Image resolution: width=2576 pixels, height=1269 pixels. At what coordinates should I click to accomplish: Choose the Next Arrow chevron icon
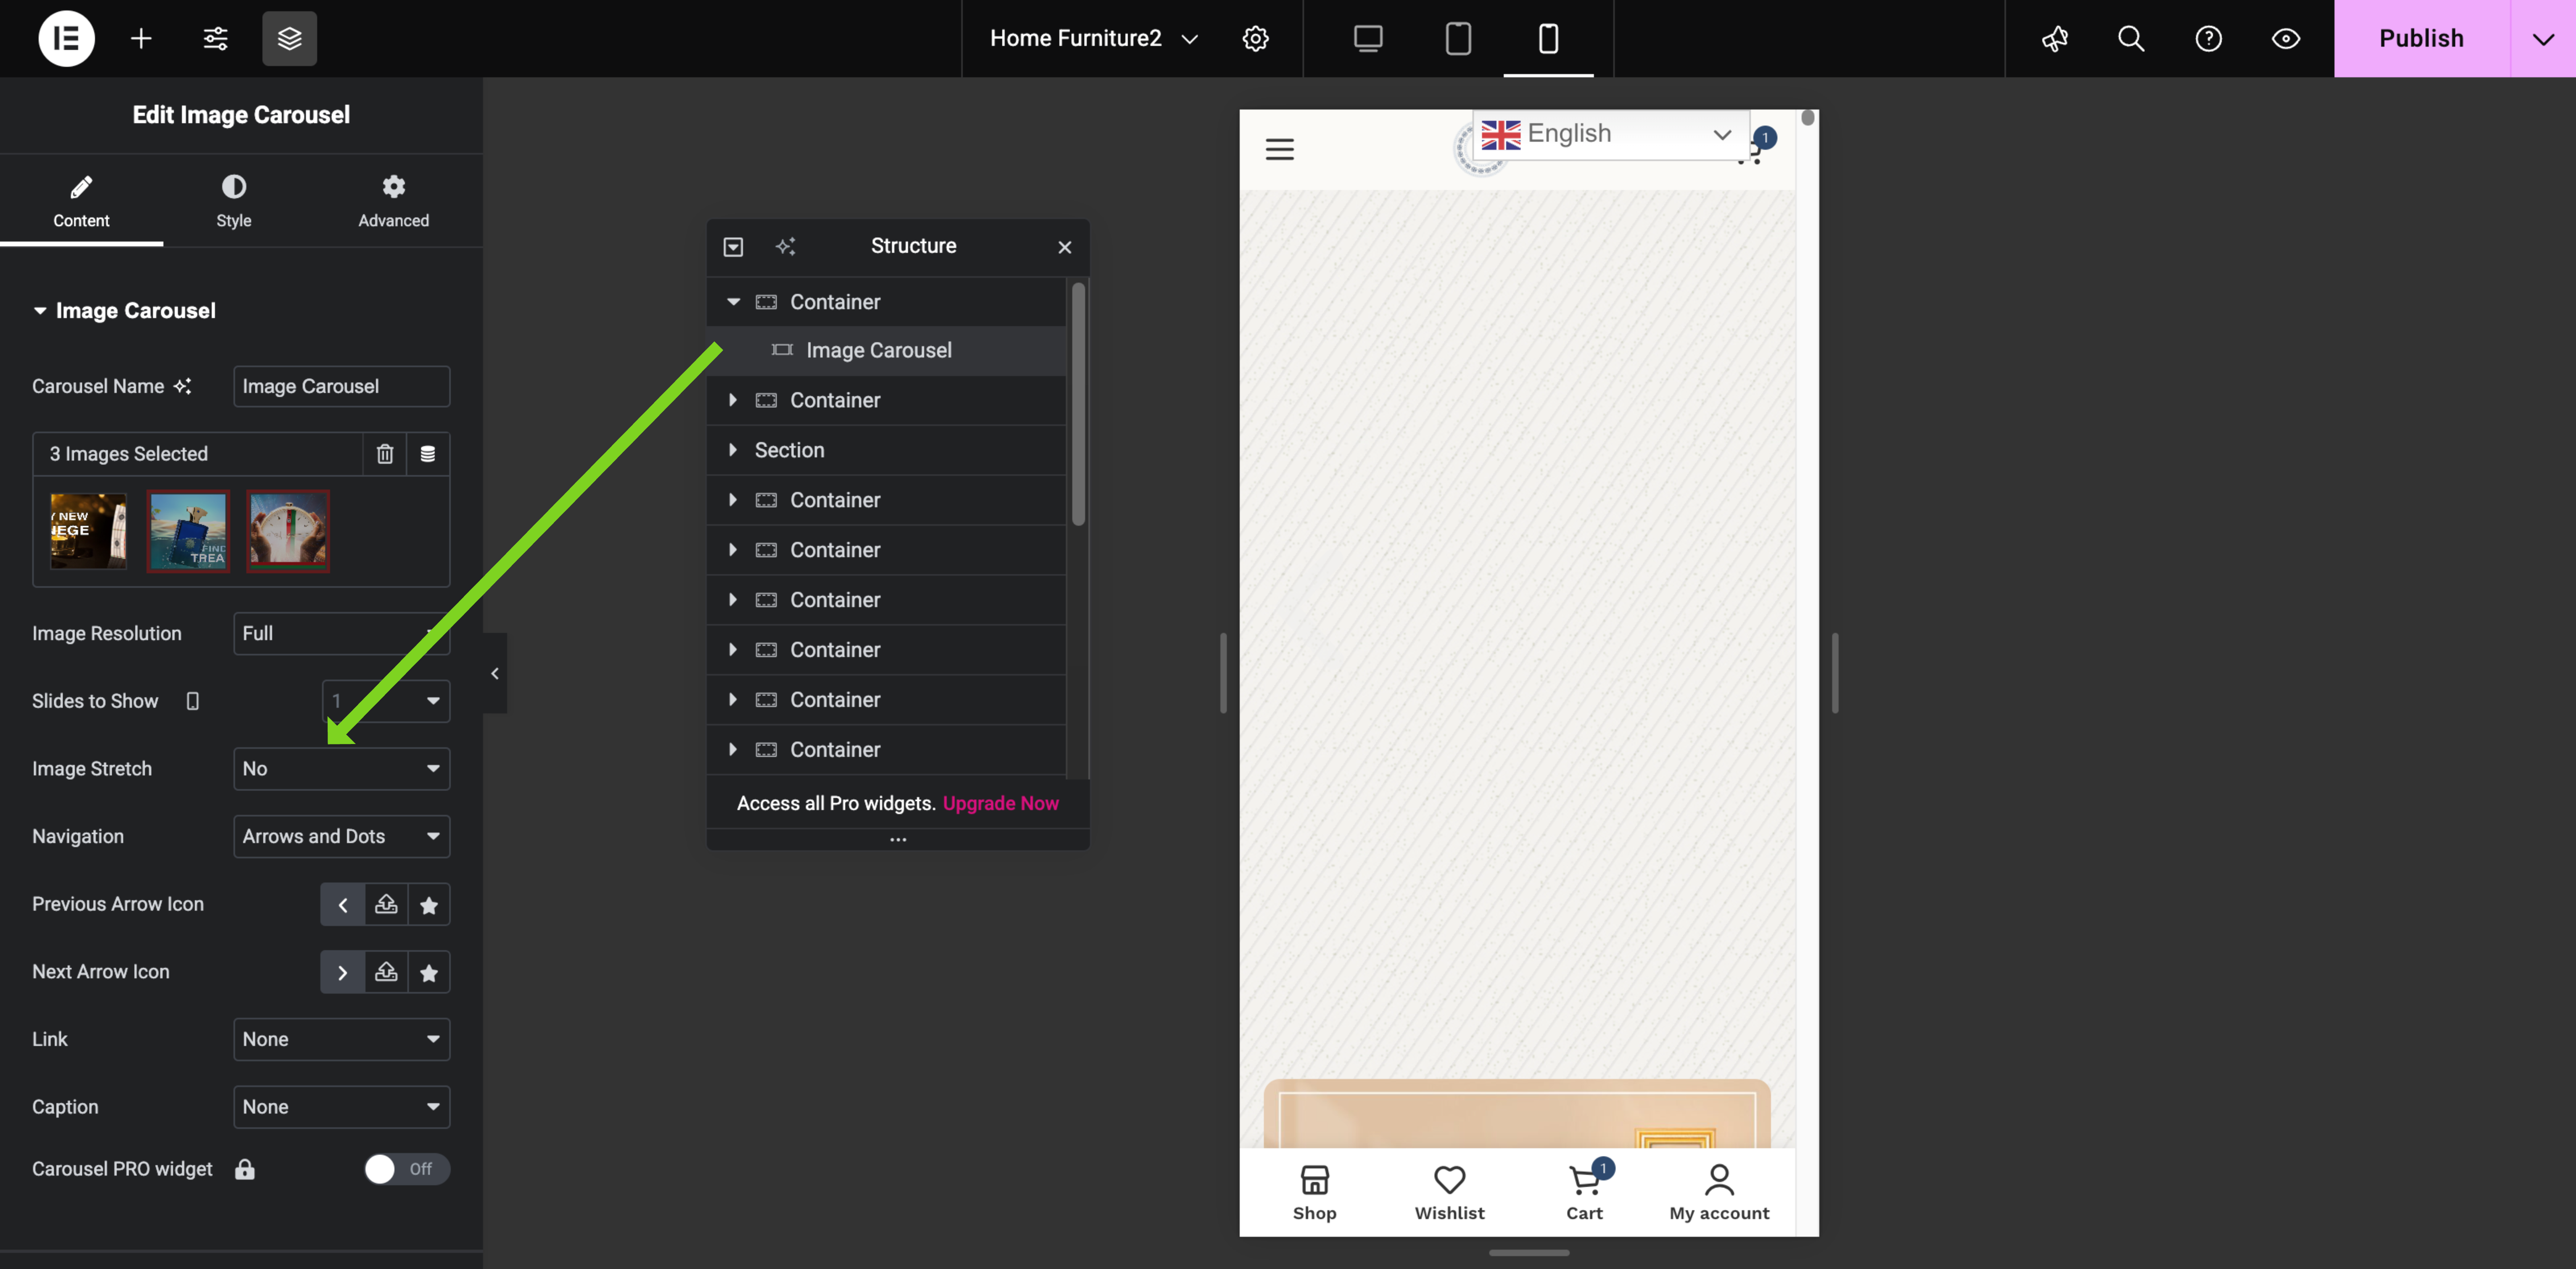point(342,972)
